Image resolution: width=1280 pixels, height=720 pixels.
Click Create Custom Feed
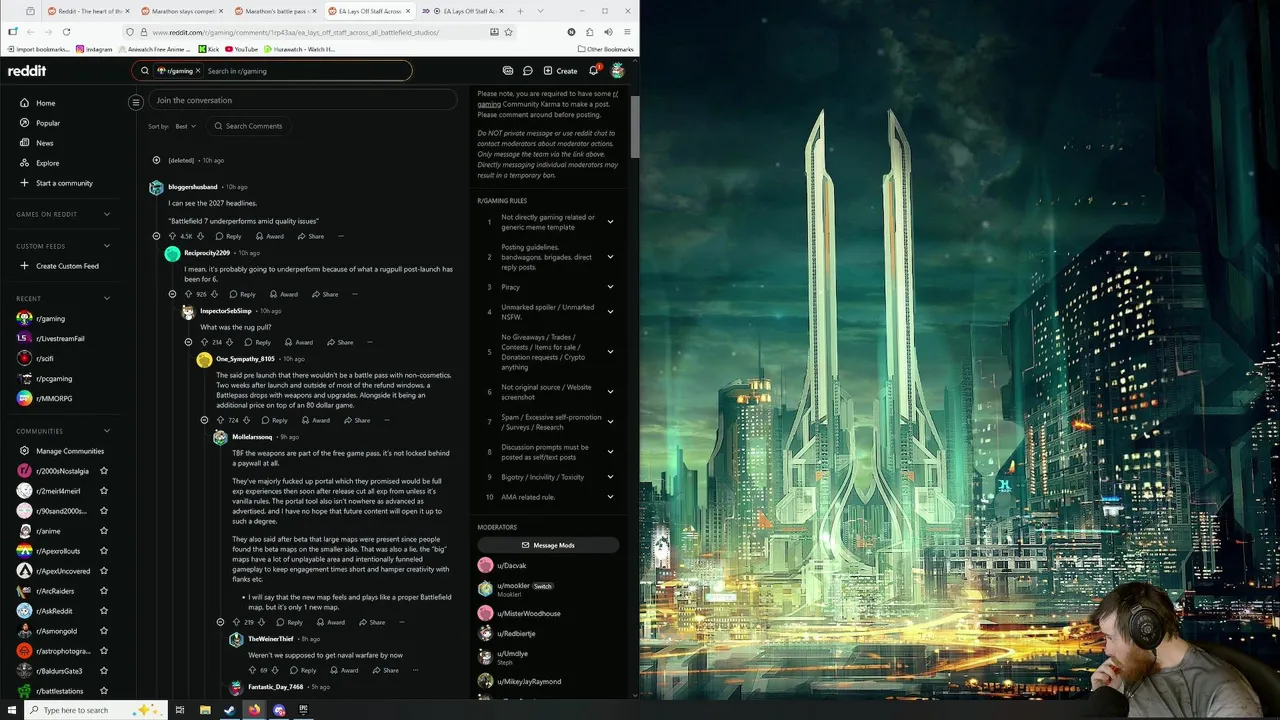pyautogui.click(x=65, y=266)
